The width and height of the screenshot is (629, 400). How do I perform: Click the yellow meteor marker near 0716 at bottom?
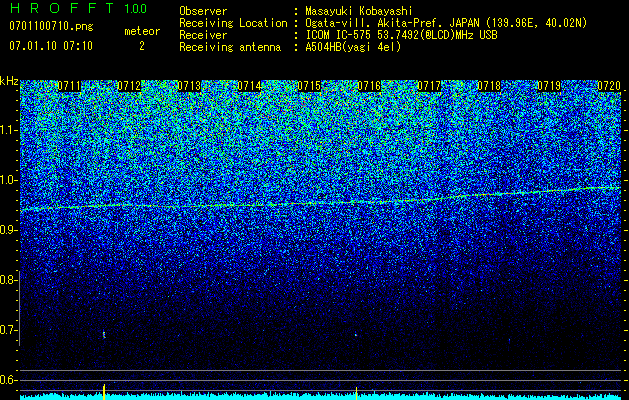[x=356, y=393]
